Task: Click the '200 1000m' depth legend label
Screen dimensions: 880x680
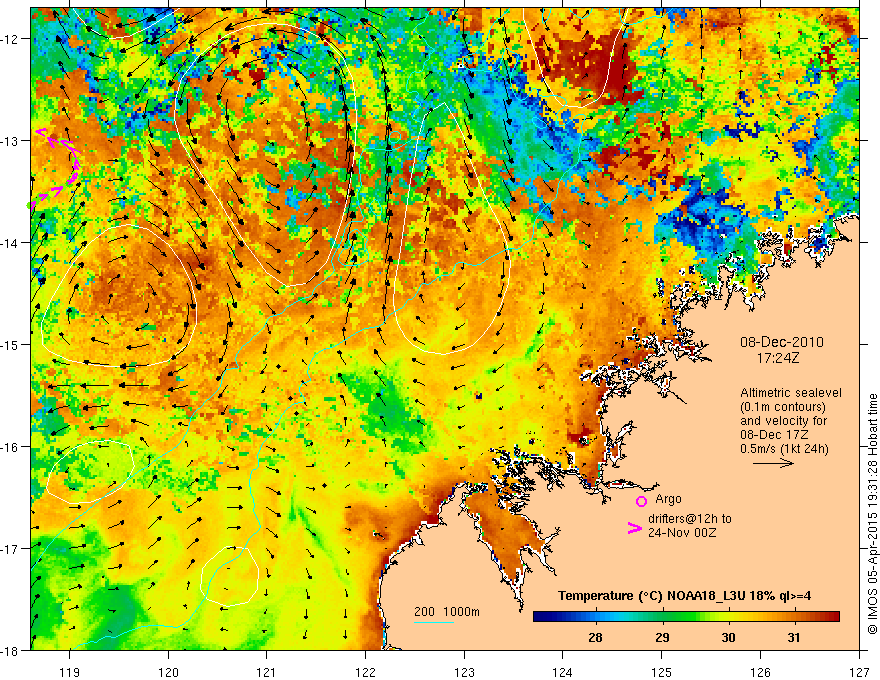Action: point(447,612)
